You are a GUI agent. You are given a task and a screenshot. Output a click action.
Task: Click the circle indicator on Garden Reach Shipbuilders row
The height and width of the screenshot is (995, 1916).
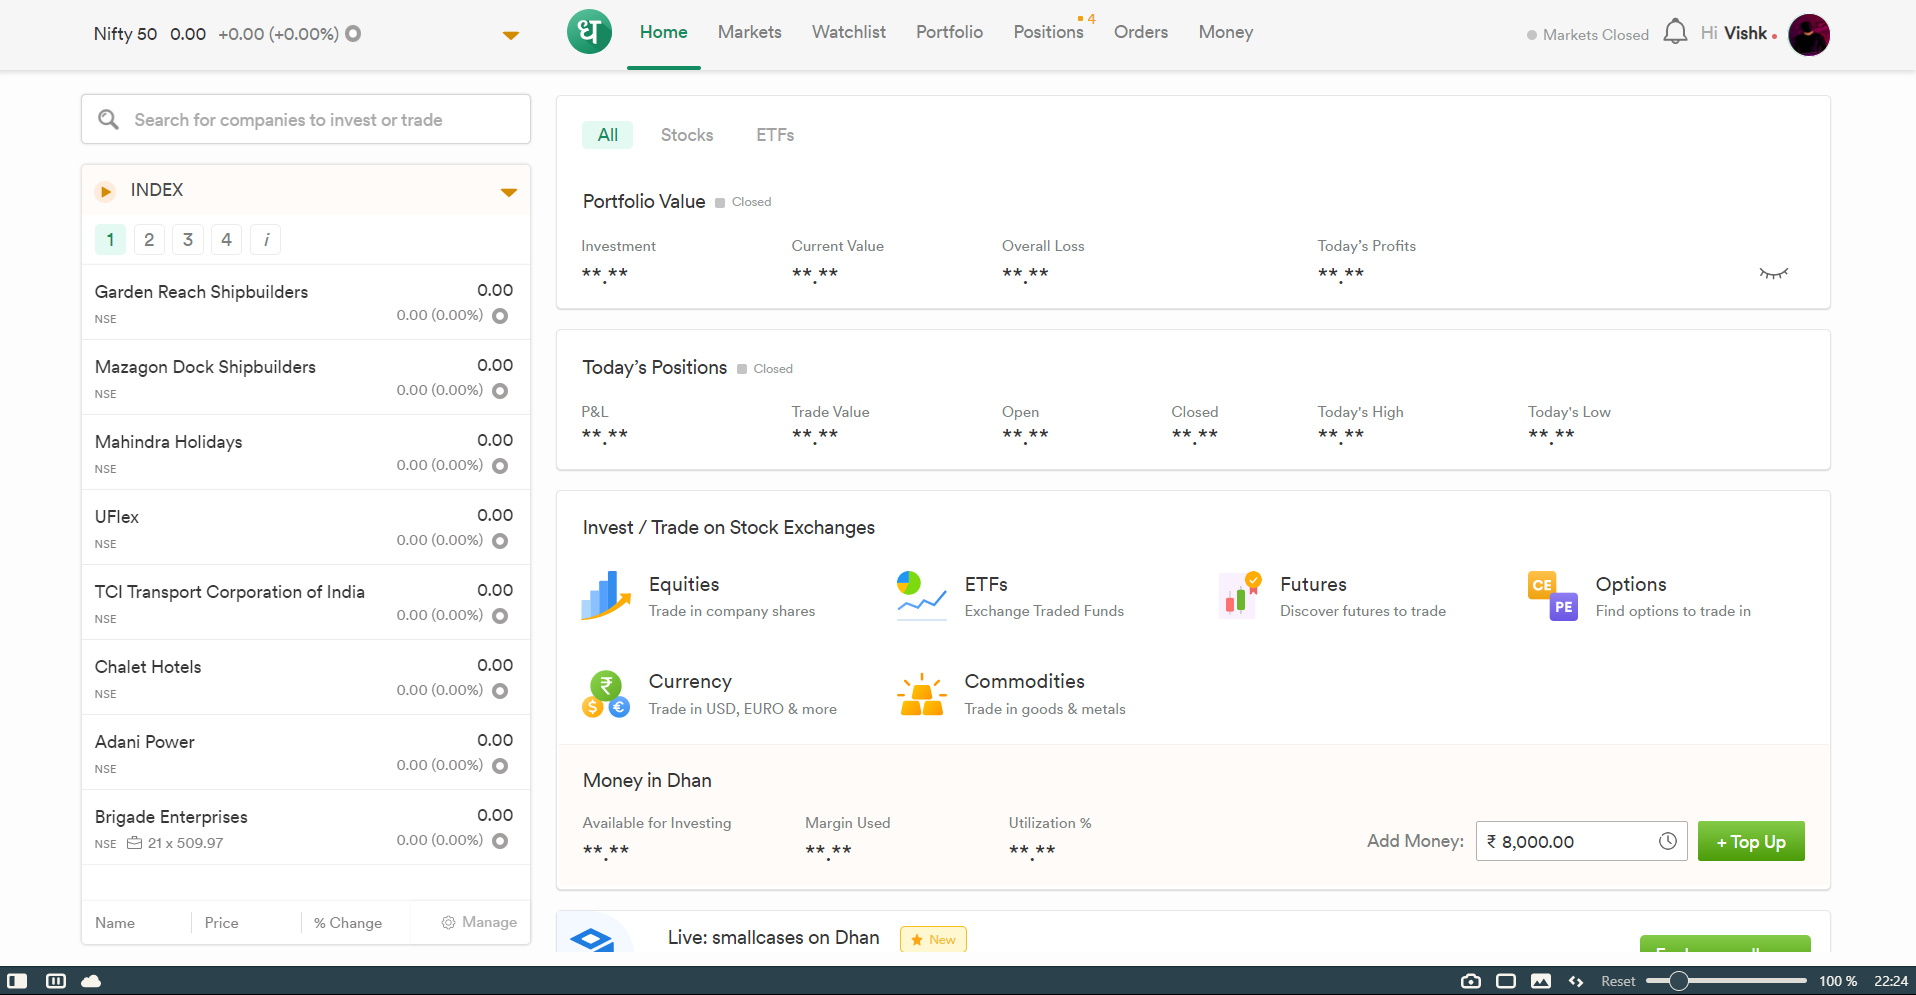click(x=500, y=316)
